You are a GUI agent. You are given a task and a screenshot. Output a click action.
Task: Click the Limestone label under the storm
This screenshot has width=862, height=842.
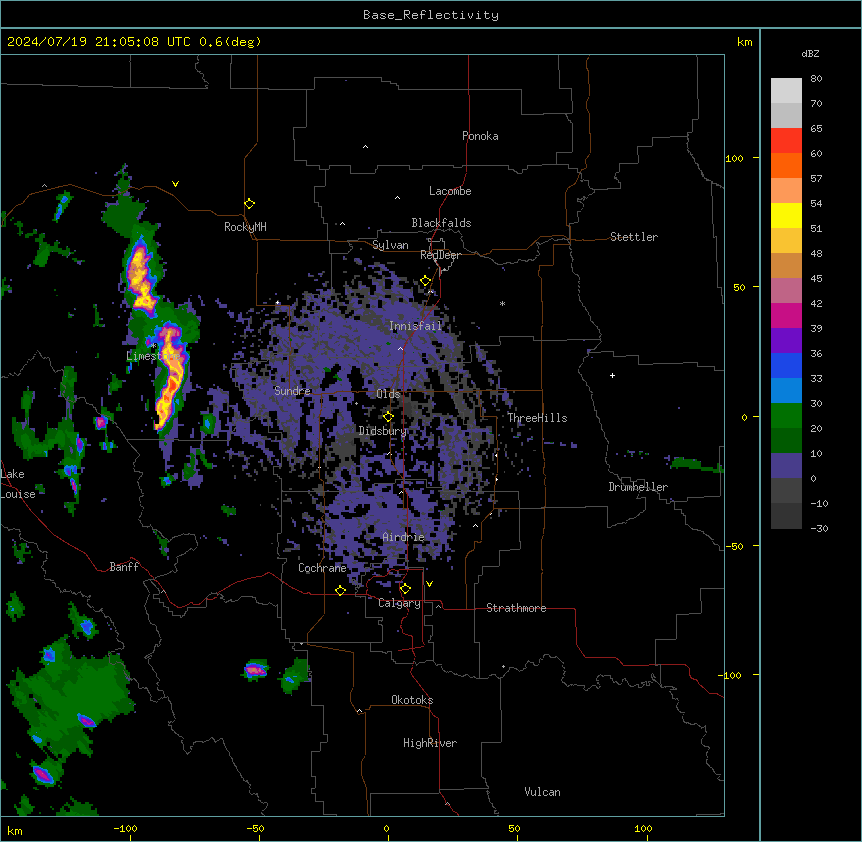[153, 356]
